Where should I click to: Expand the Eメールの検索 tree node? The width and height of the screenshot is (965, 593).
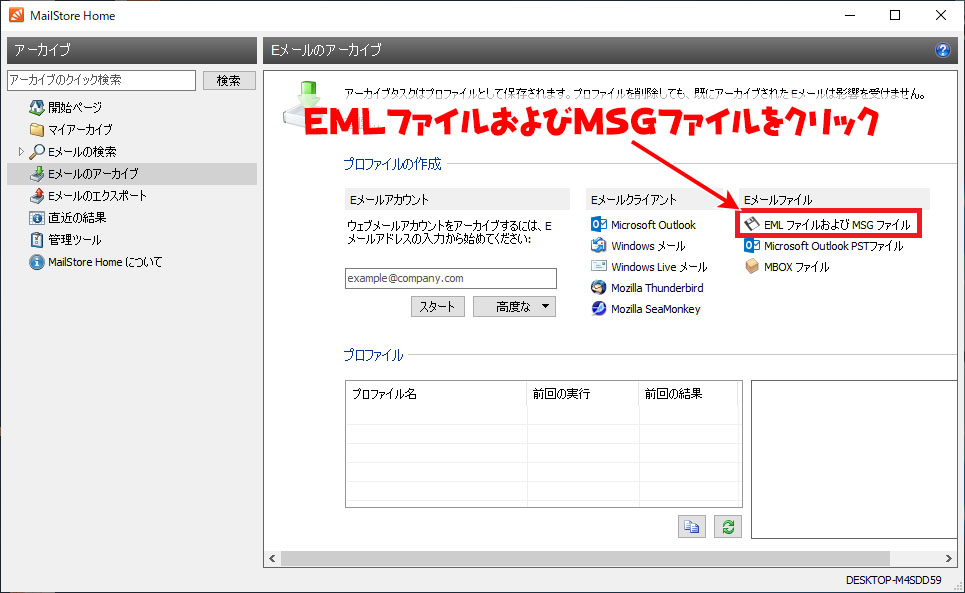(x=20, y=151)
